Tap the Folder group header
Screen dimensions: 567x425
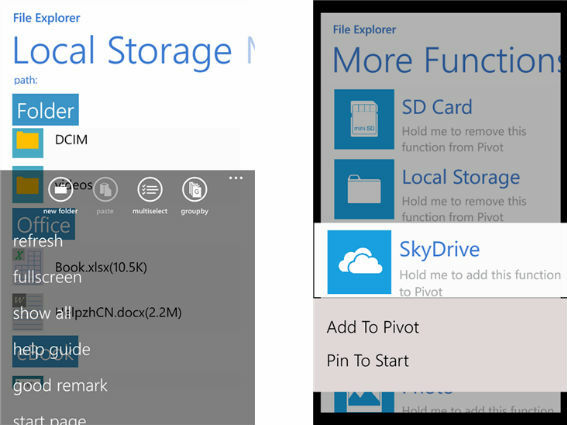[46, 110]
